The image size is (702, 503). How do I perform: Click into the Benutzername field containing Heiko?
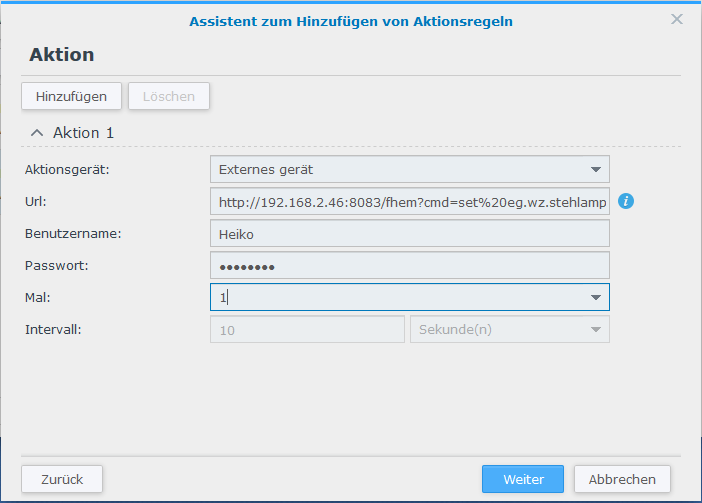410,233
